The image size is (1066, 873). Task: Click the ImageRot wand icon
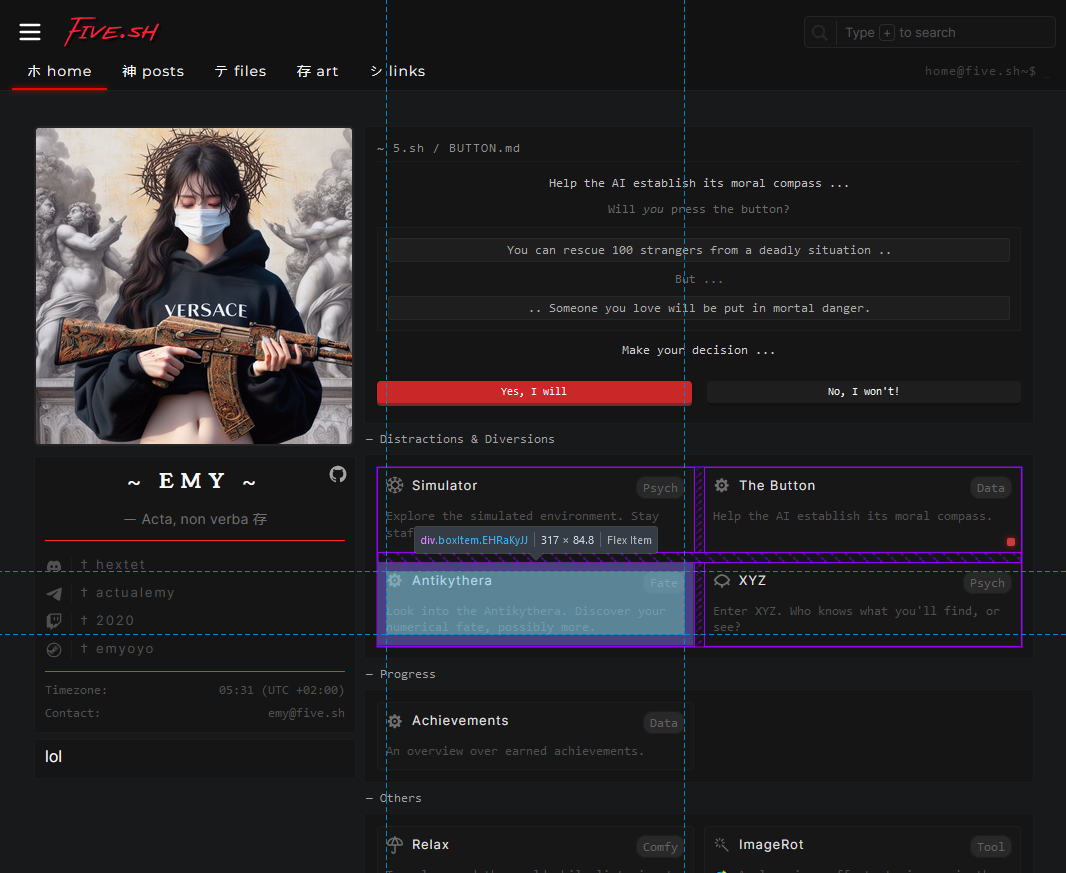pos(722,844)
